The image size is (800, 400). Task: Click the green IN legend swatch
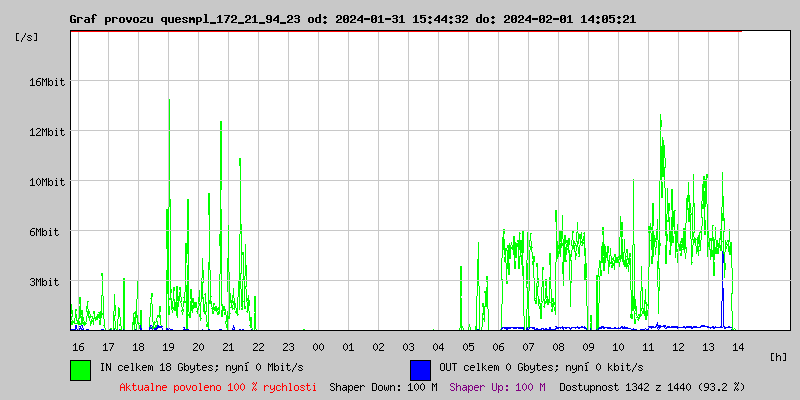point(80,369)
